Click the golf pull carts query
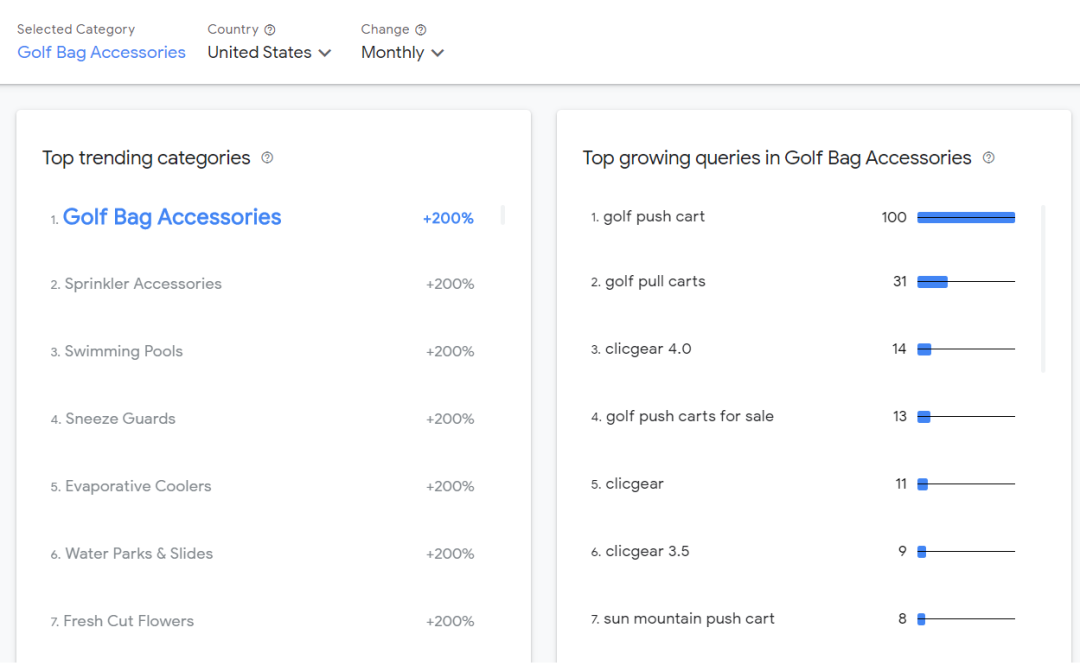This screenshot has height=666, width=1080. point(655,282)
